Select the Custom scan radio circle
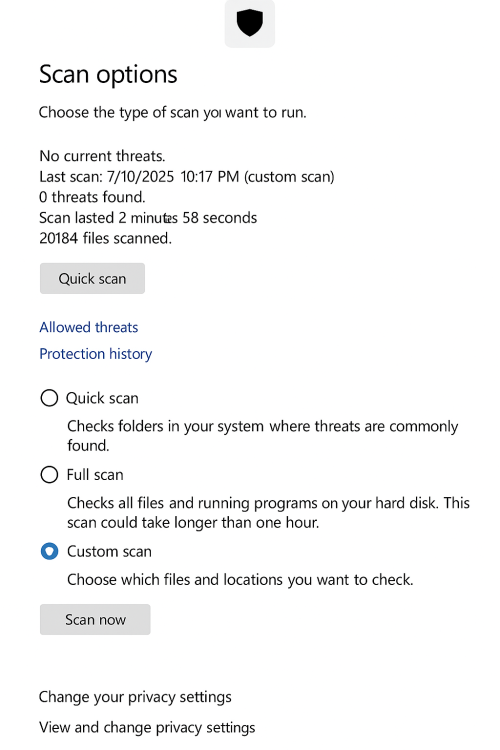 click(x=49, y=551)
